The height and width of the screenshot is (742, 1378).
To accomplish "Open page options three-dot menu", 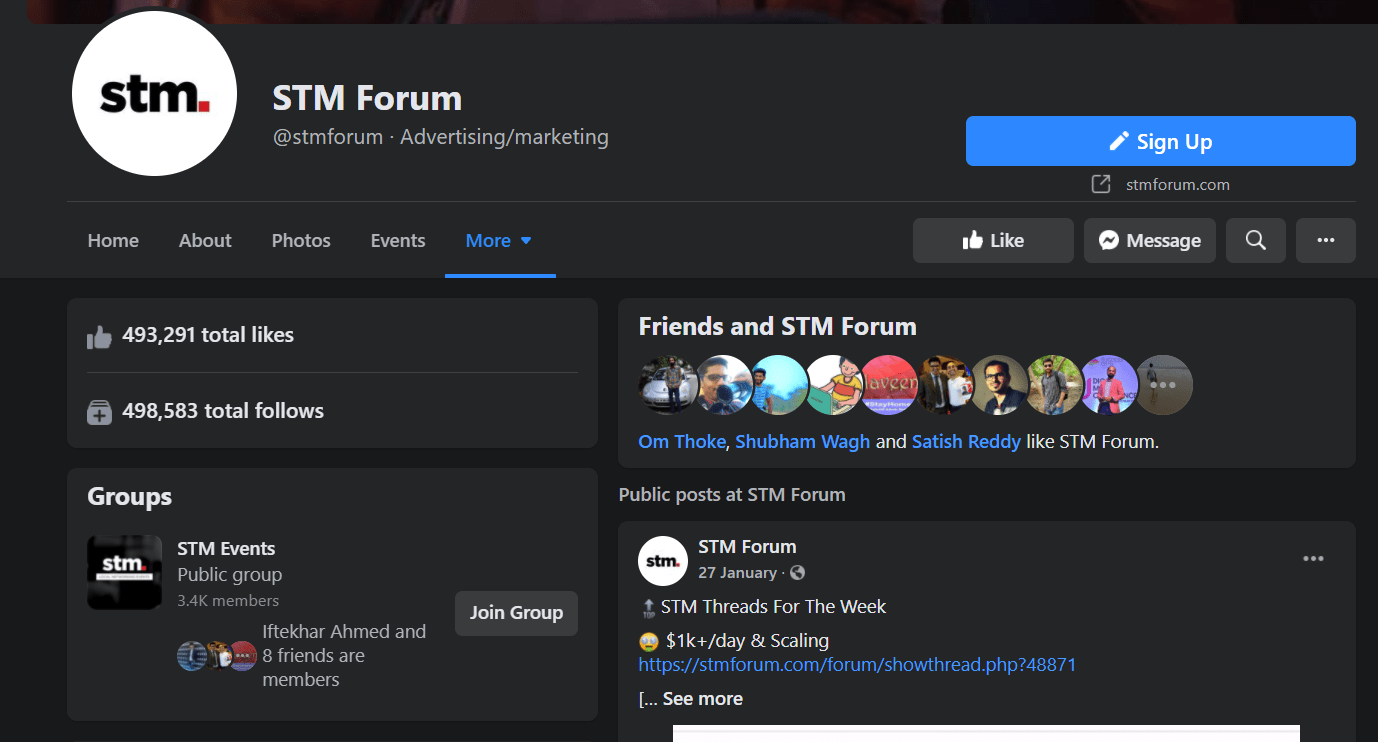I will tap(1326, 240).
